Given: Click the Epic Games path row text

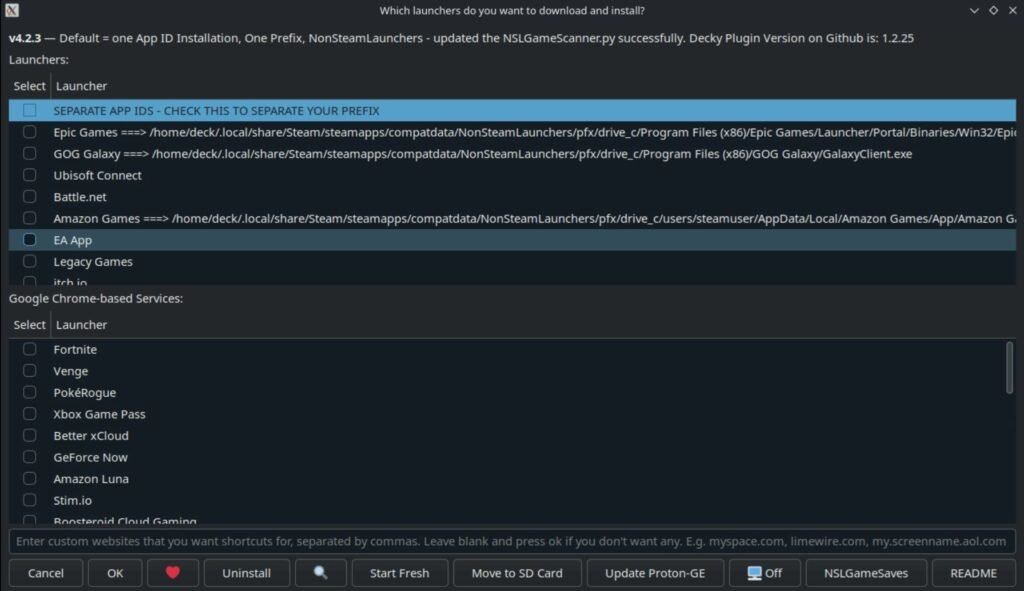Looking at the screenshot, I should [x=534, y=132].
